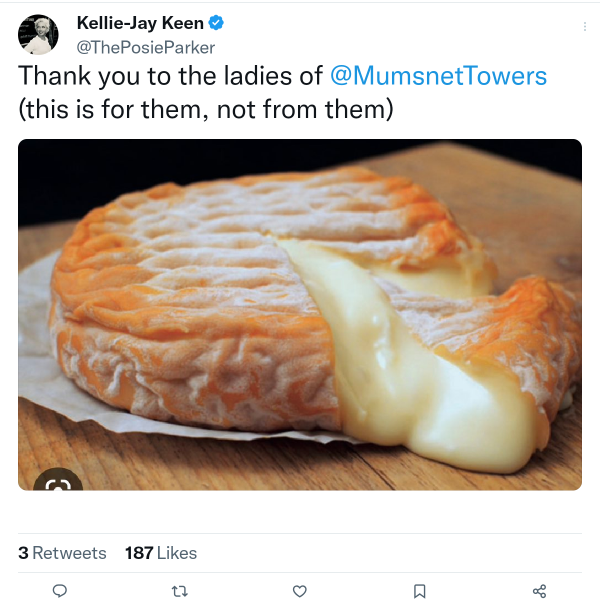
Task: Bookmark this tweet
Action: [x=420, y=591]
